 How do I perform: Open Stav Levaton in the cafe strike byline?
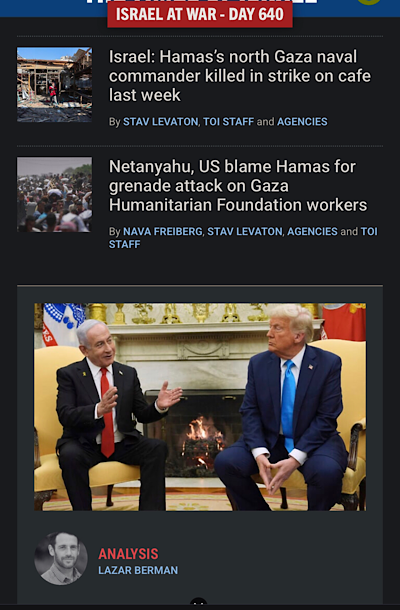tap(160, 122)
